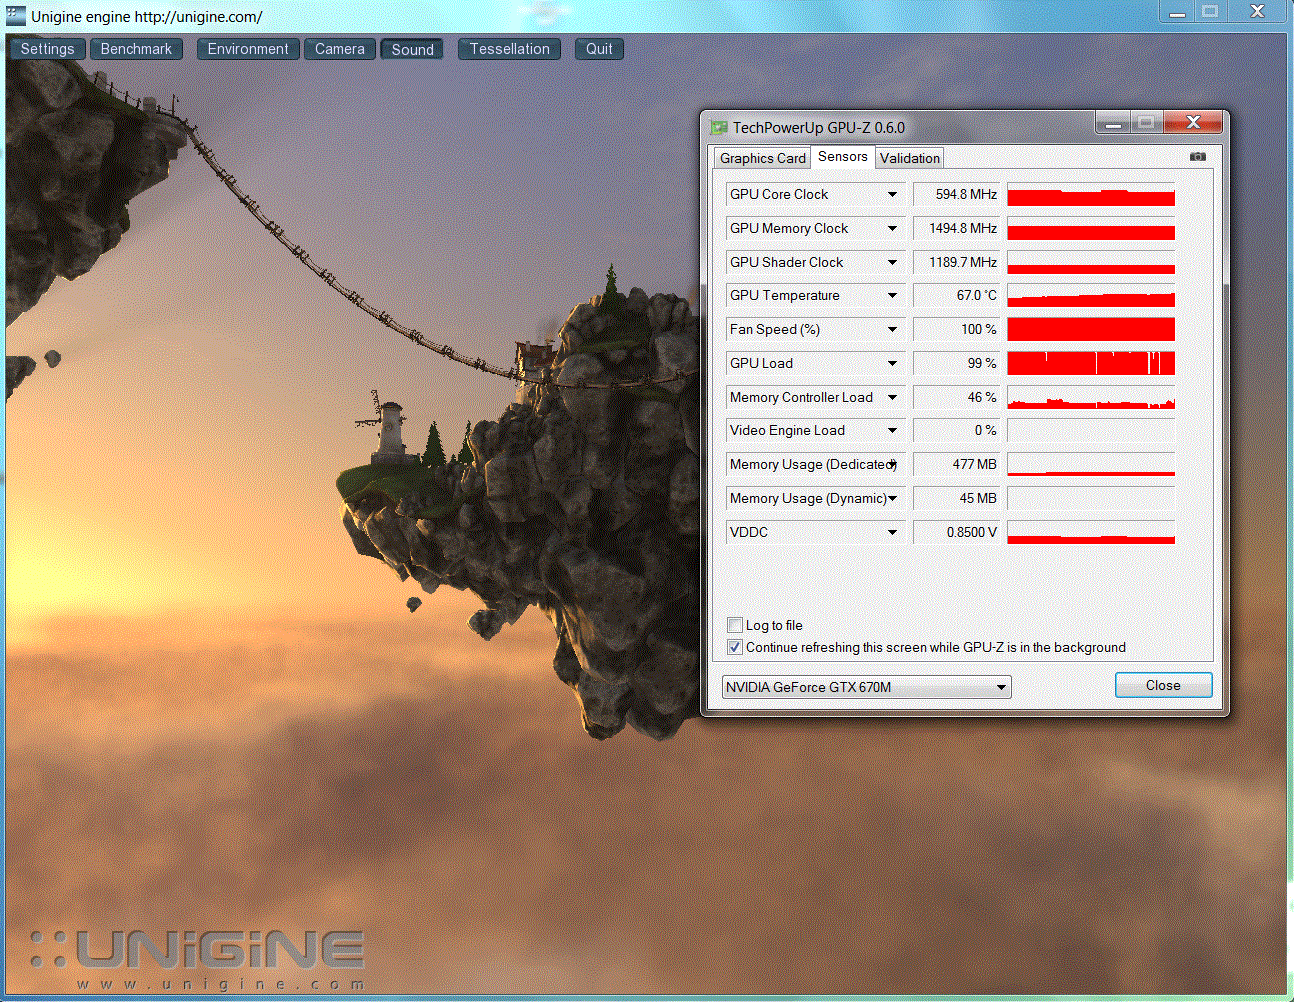Click the Tessellation menu button

pyautogui.click(x=510, y=49)
